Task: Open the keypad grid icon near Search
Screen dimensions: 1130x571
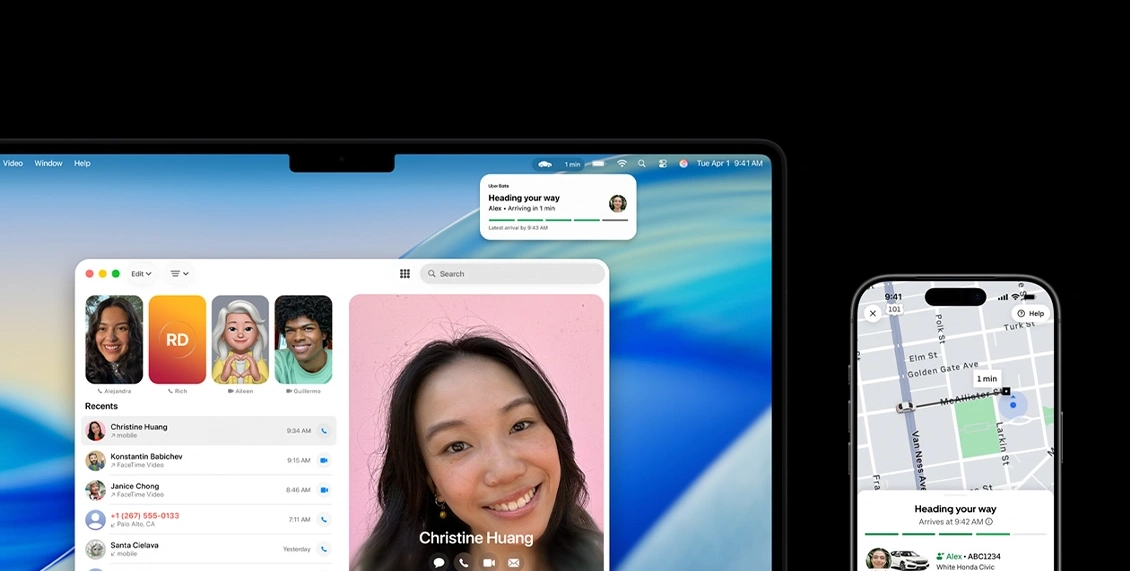Action: tap(405, 274)
